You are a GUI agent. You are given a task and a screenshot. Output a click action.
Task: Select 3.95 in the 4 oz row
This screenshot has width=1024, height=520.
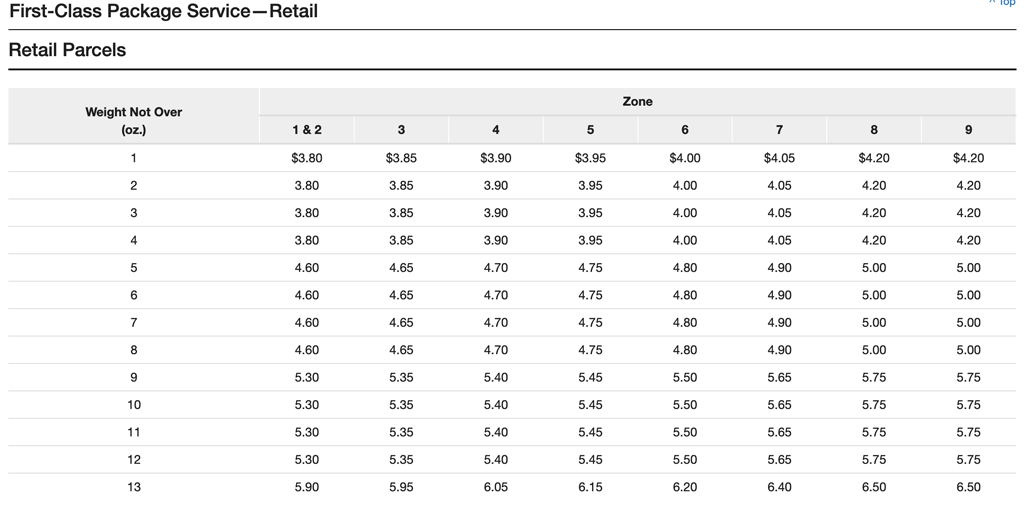pyautogui.click(x=590, y=240)
